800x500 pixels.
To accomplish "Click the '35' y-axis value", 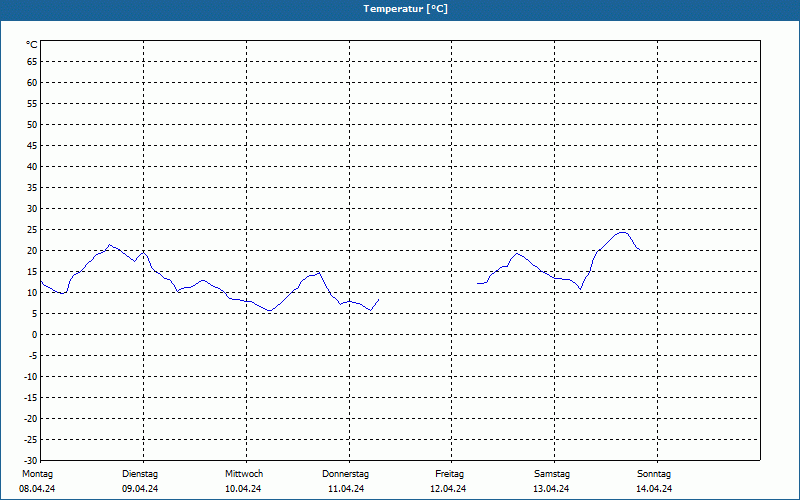I will 32,188.
